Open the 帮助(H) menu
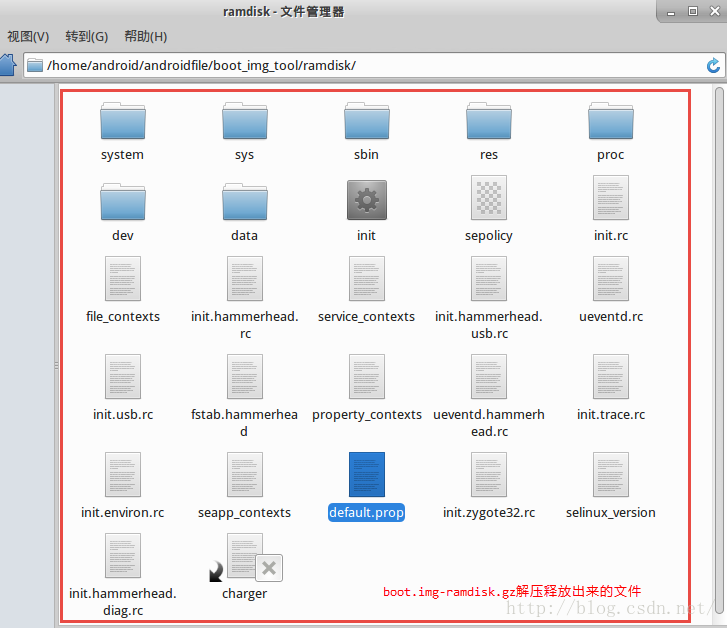 pyautogui.click(x=146, y=37)
